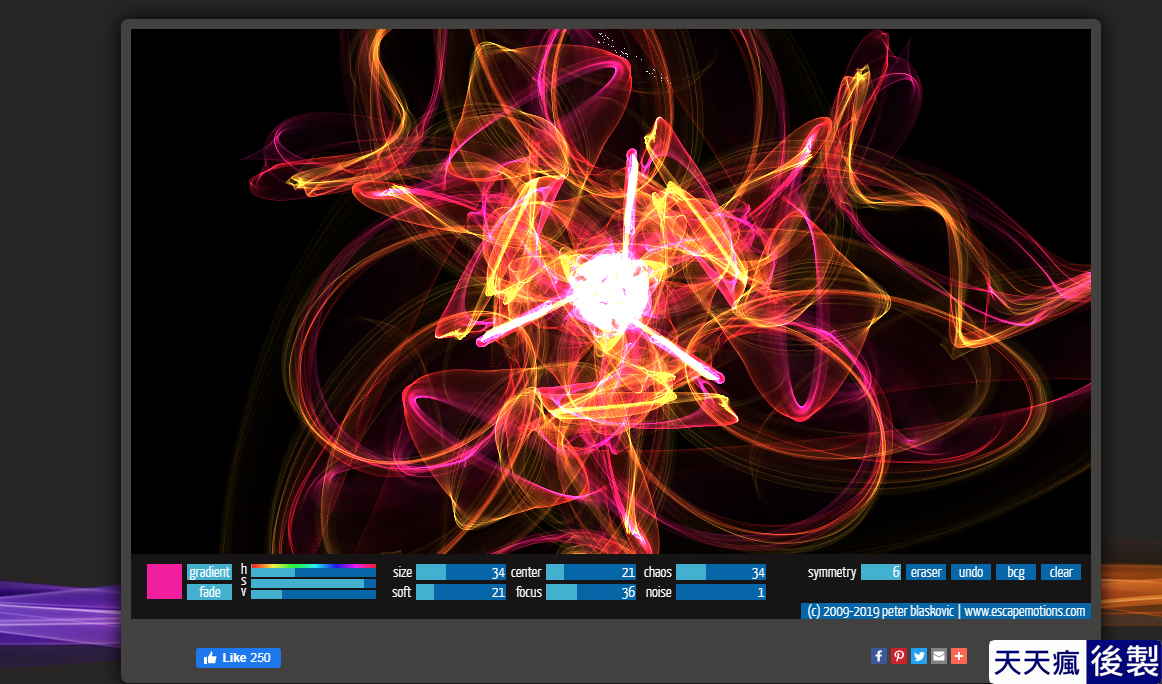1162x684 pixels.
Task: Click the undo button
Action: coord(971,572)
